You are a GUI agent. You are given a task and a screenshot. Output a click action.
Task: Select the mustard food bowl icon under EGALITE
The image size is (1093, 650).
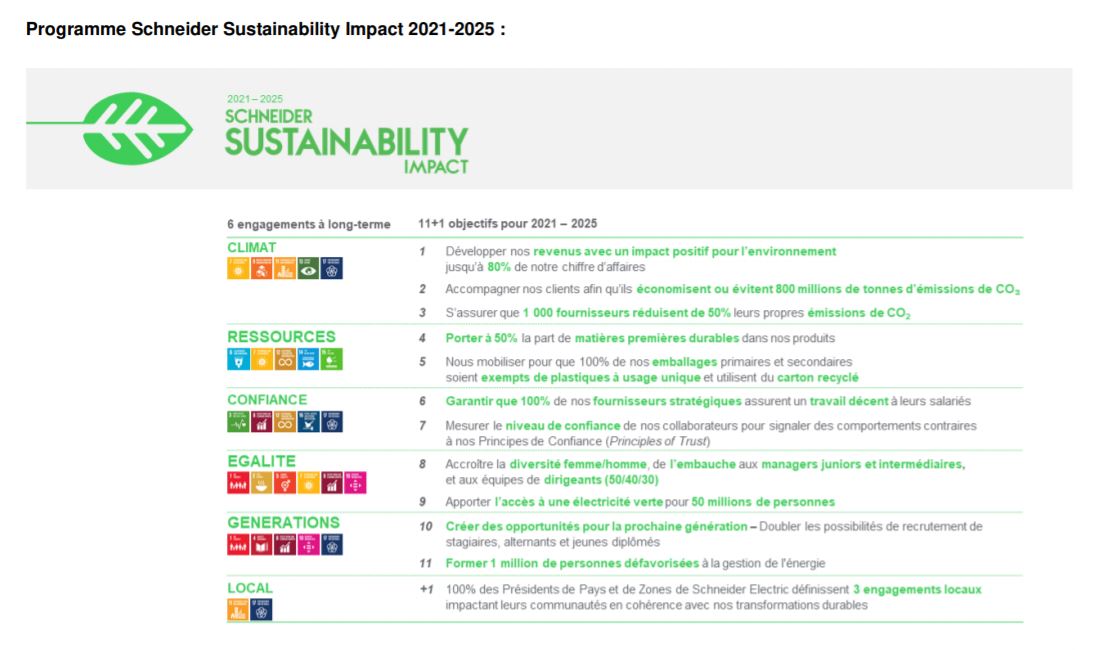pos(261,483)
